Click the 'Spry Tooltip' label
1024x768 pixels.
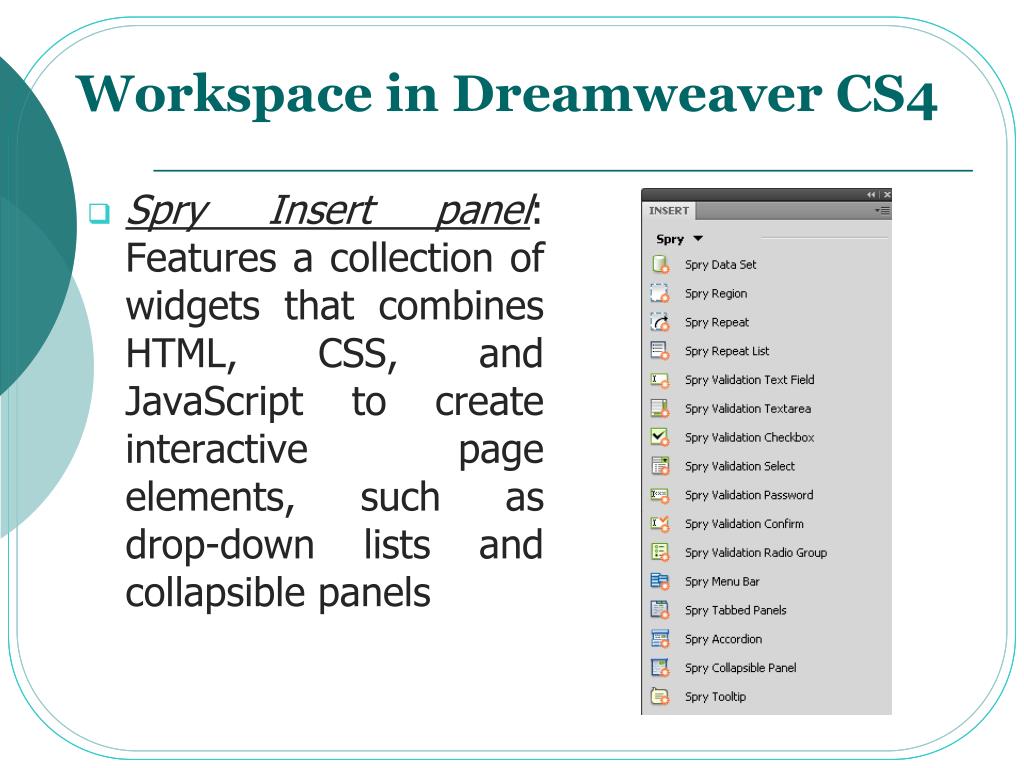(x=715, y=696)
